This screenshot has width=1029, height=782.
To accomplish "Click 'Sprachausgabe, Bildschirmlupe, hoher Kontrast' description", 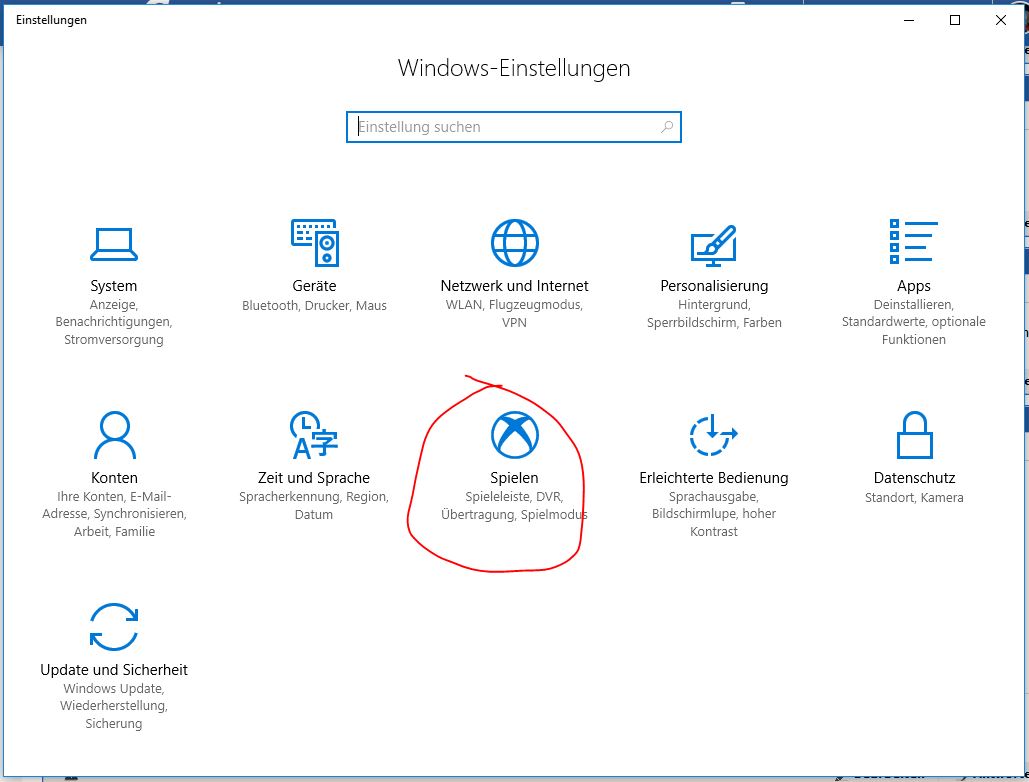I will pyautogui.click(x=714, y=514).
